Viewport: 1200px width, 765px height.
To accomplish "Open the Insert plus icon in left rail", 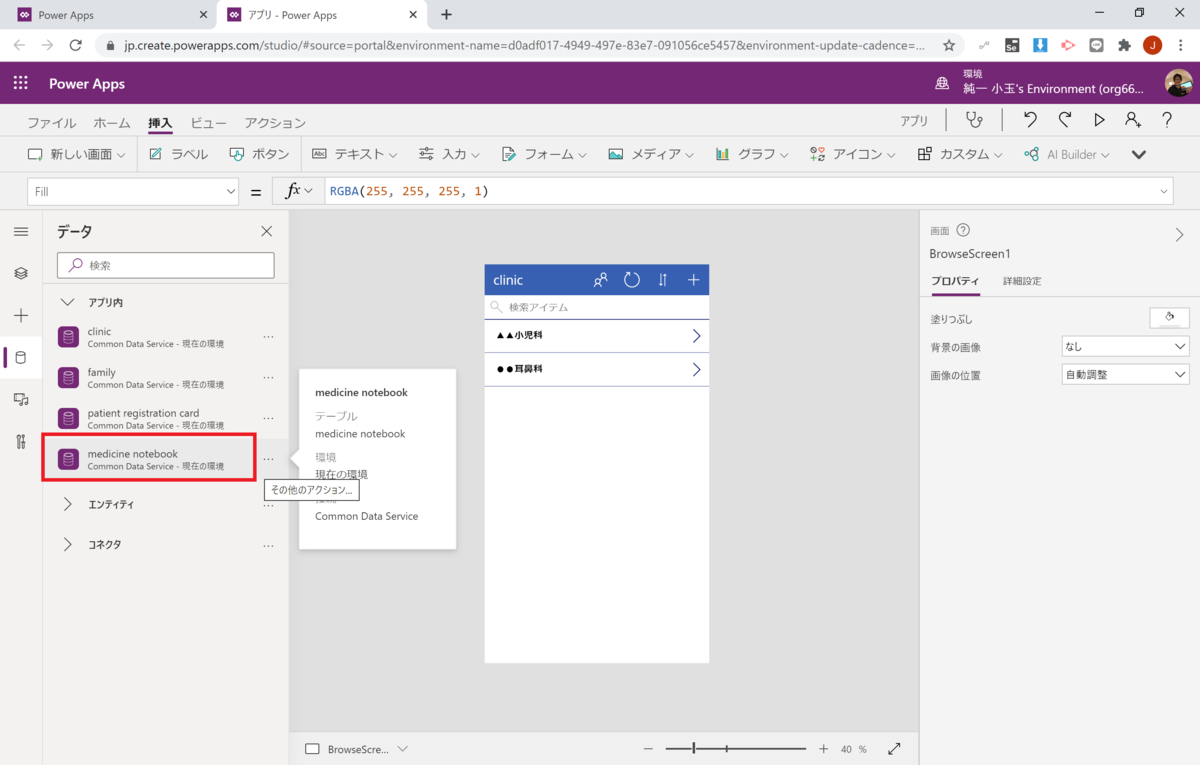I will [x=21, y=315].
